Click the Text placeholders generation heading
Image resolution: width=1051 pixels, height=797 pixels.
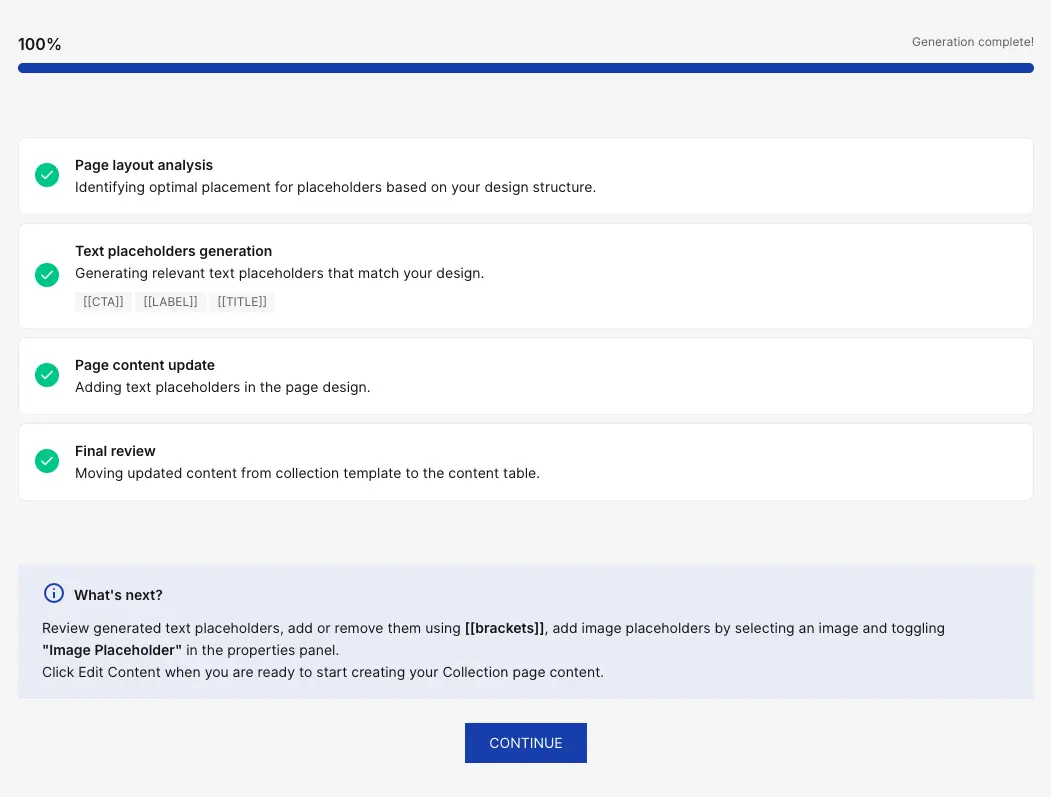[x=173, y=251]
